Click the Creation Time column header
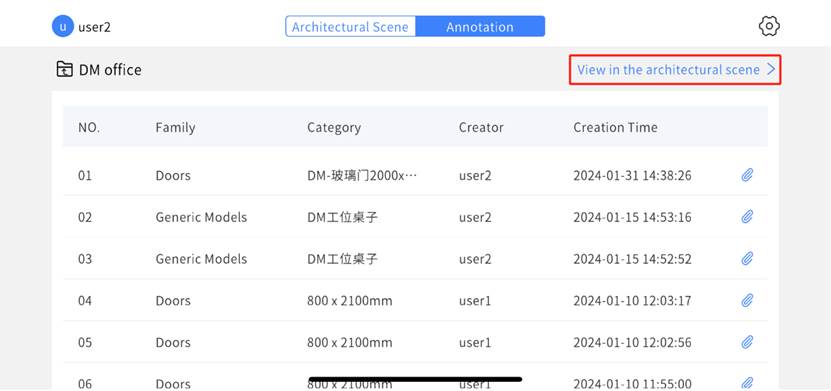This screenshot has width=831, height=391. tap(615, 127)
